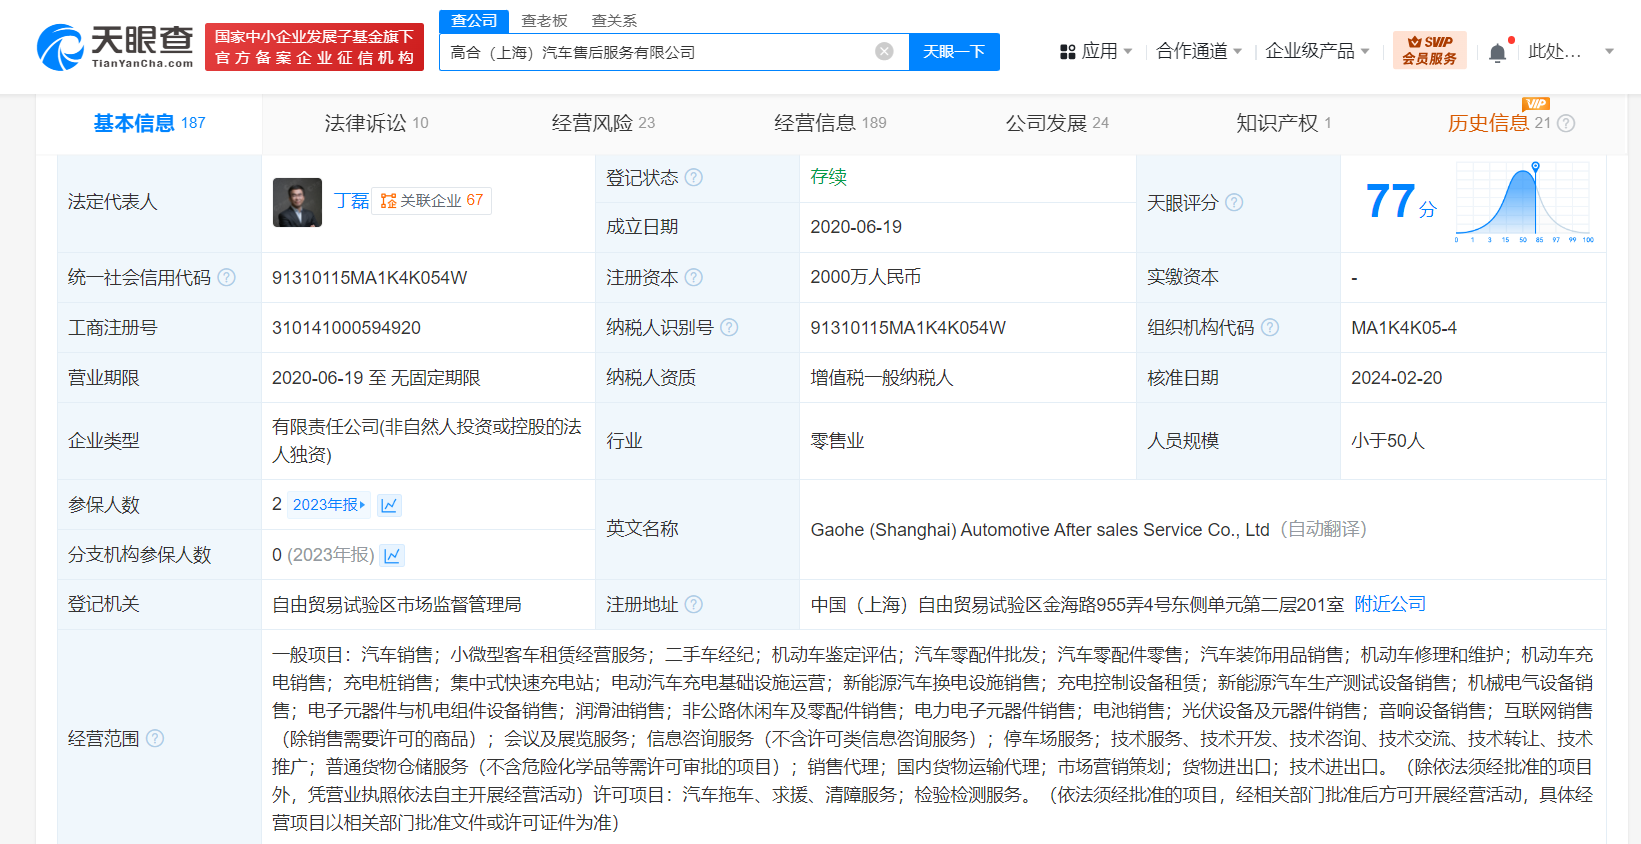The width and height of the screenshot is (1641, 844).
Task: Switch to the 经营风险 tab
Action: pyautogui.click(x=603, y=123)
